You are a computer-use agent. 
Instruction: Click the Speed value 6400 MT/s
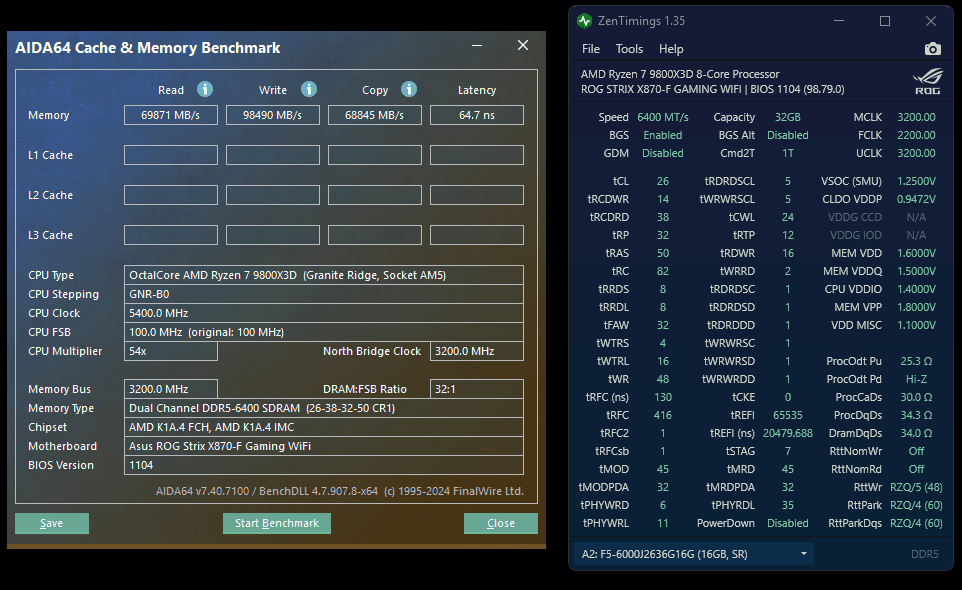pyautogui.click(x=663, y=117)
